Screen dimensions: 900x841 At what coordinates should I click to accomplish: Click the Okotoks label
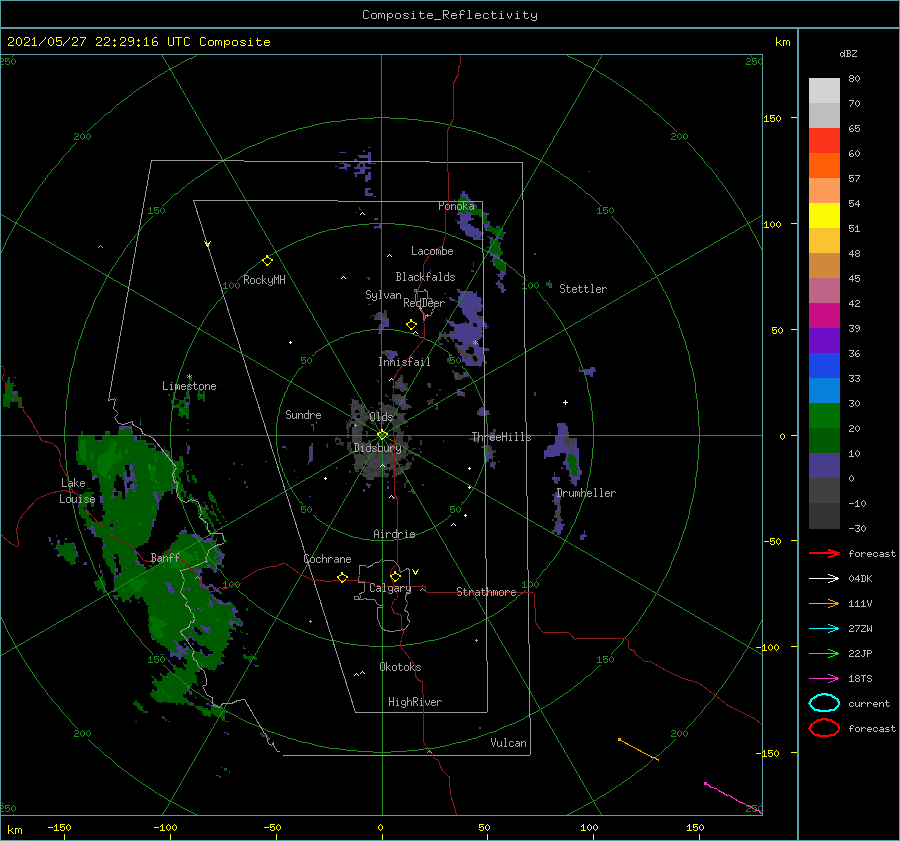(x=400, y=667)
